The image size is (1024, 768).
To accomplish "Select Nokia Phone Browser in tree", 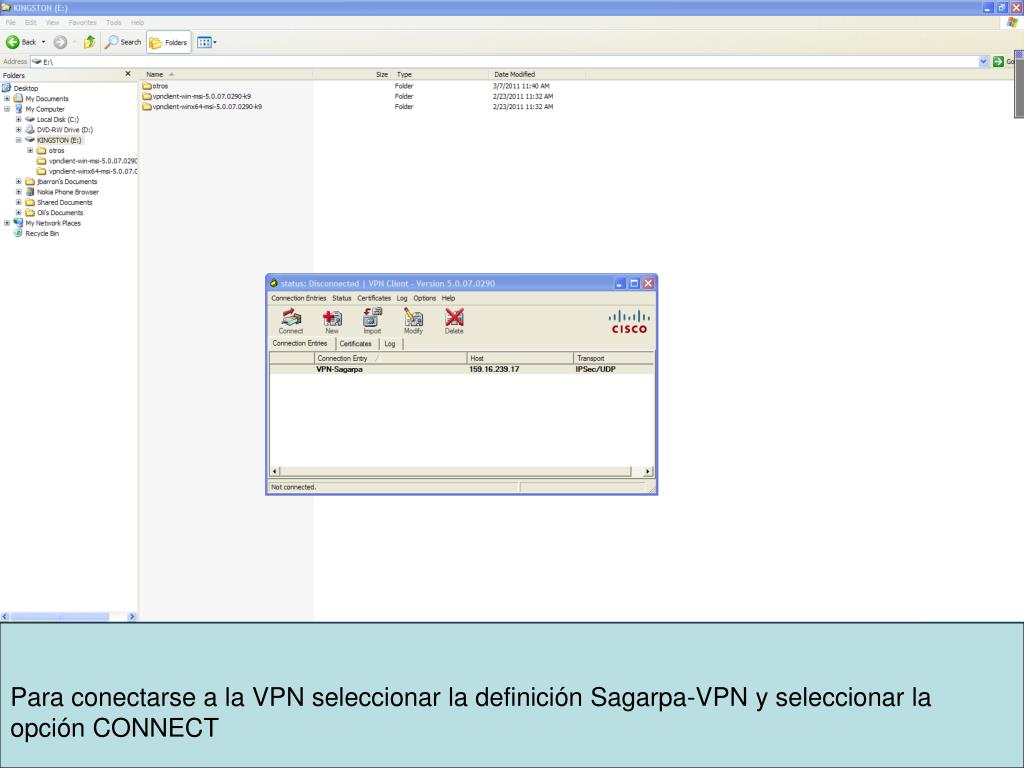I will click(67, 192).
